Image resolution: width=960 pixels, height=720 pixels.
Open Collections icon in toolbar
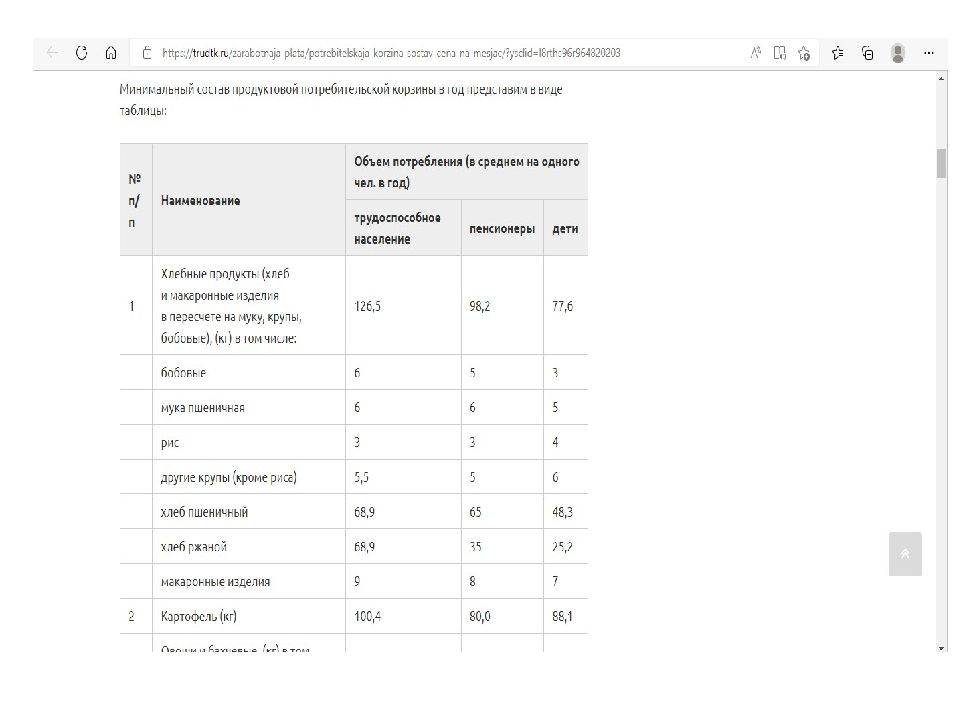[868, 53]
